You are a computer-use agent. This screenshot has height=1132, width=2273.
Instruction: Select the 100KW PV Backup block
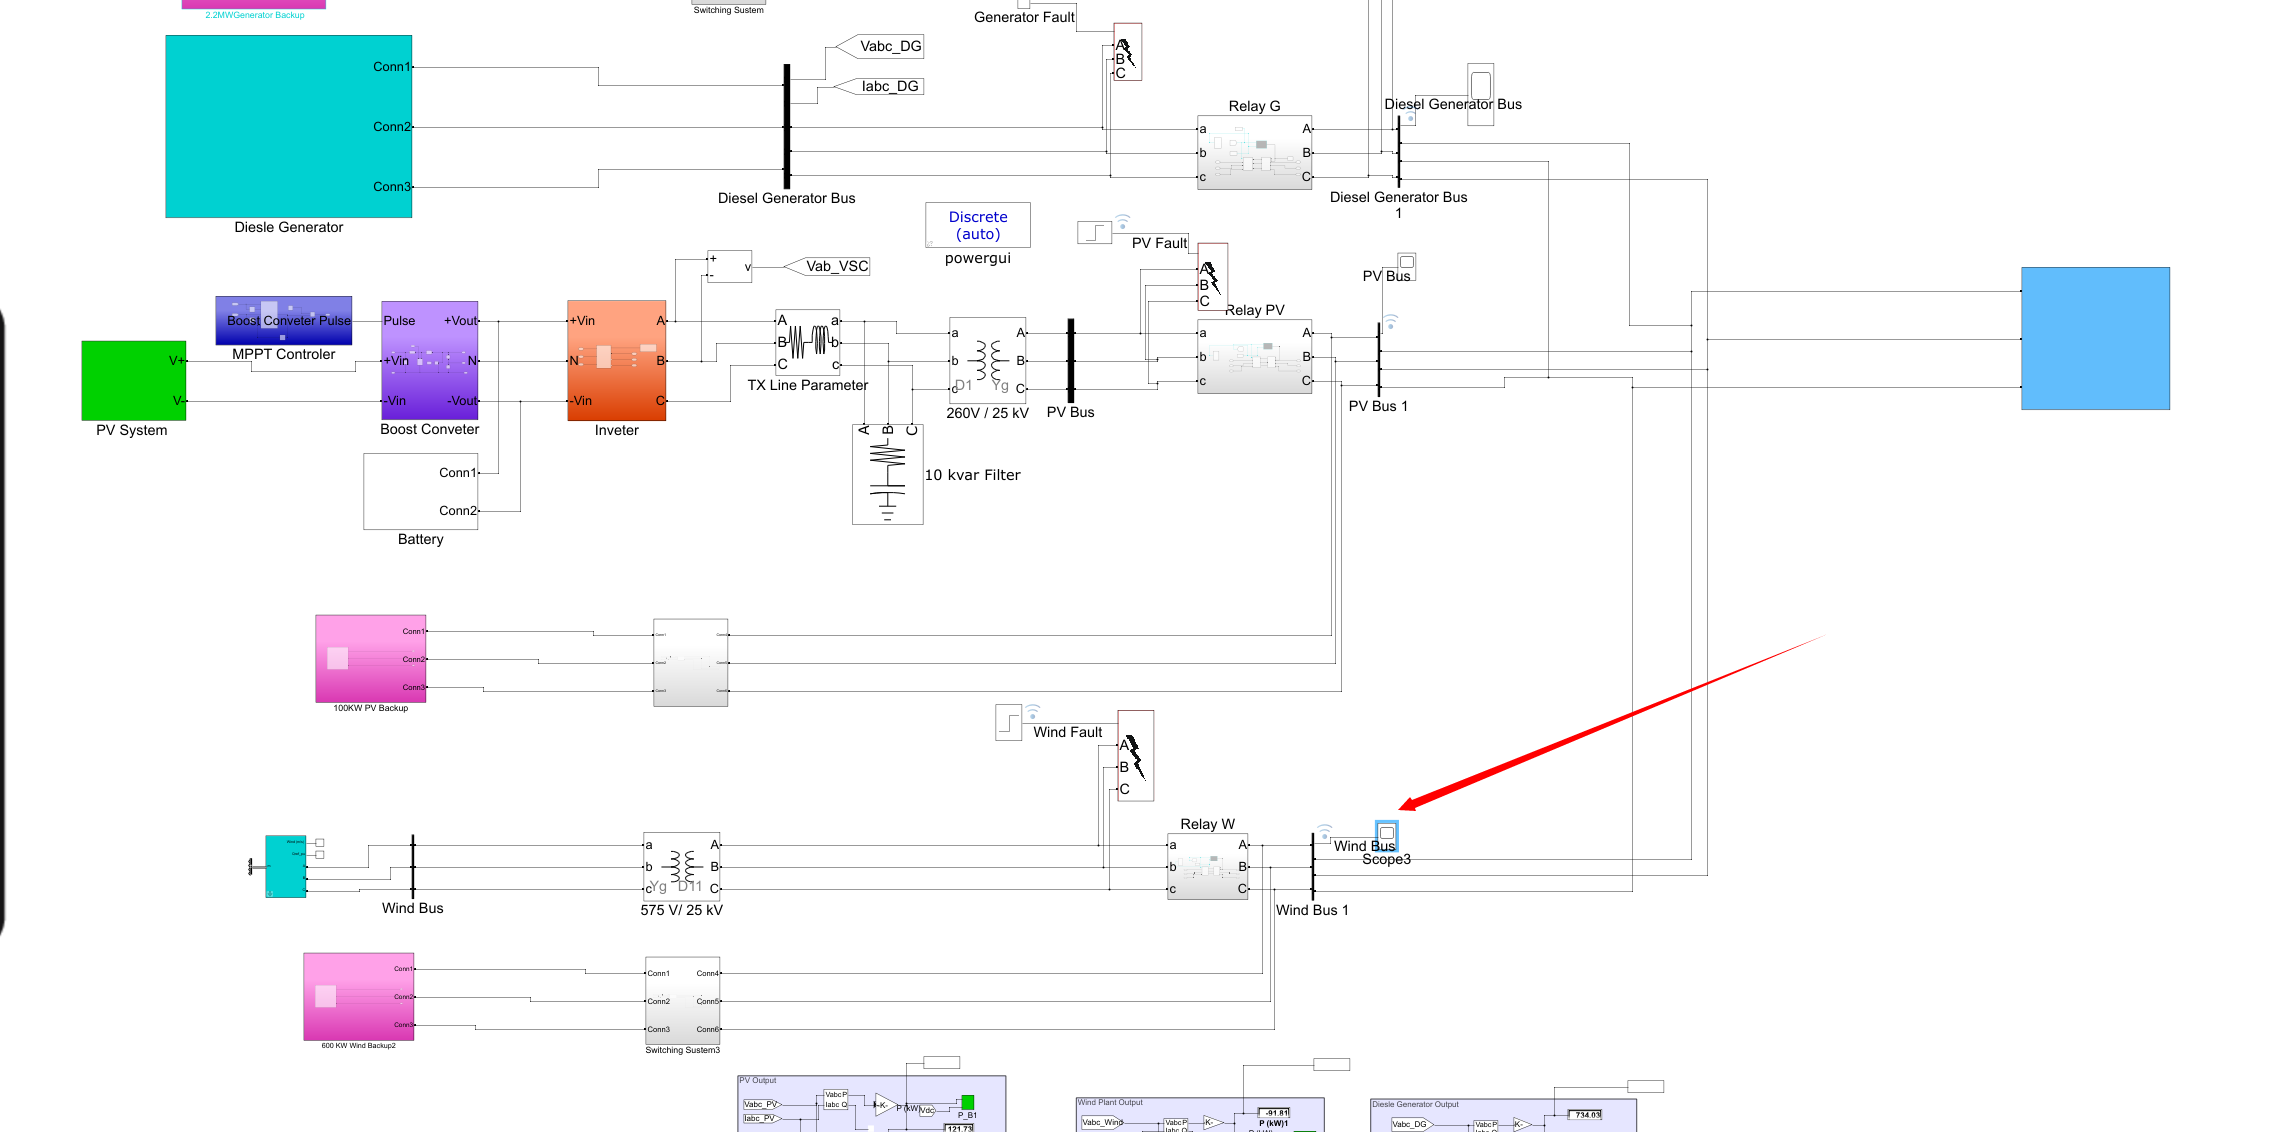point(370,658)
